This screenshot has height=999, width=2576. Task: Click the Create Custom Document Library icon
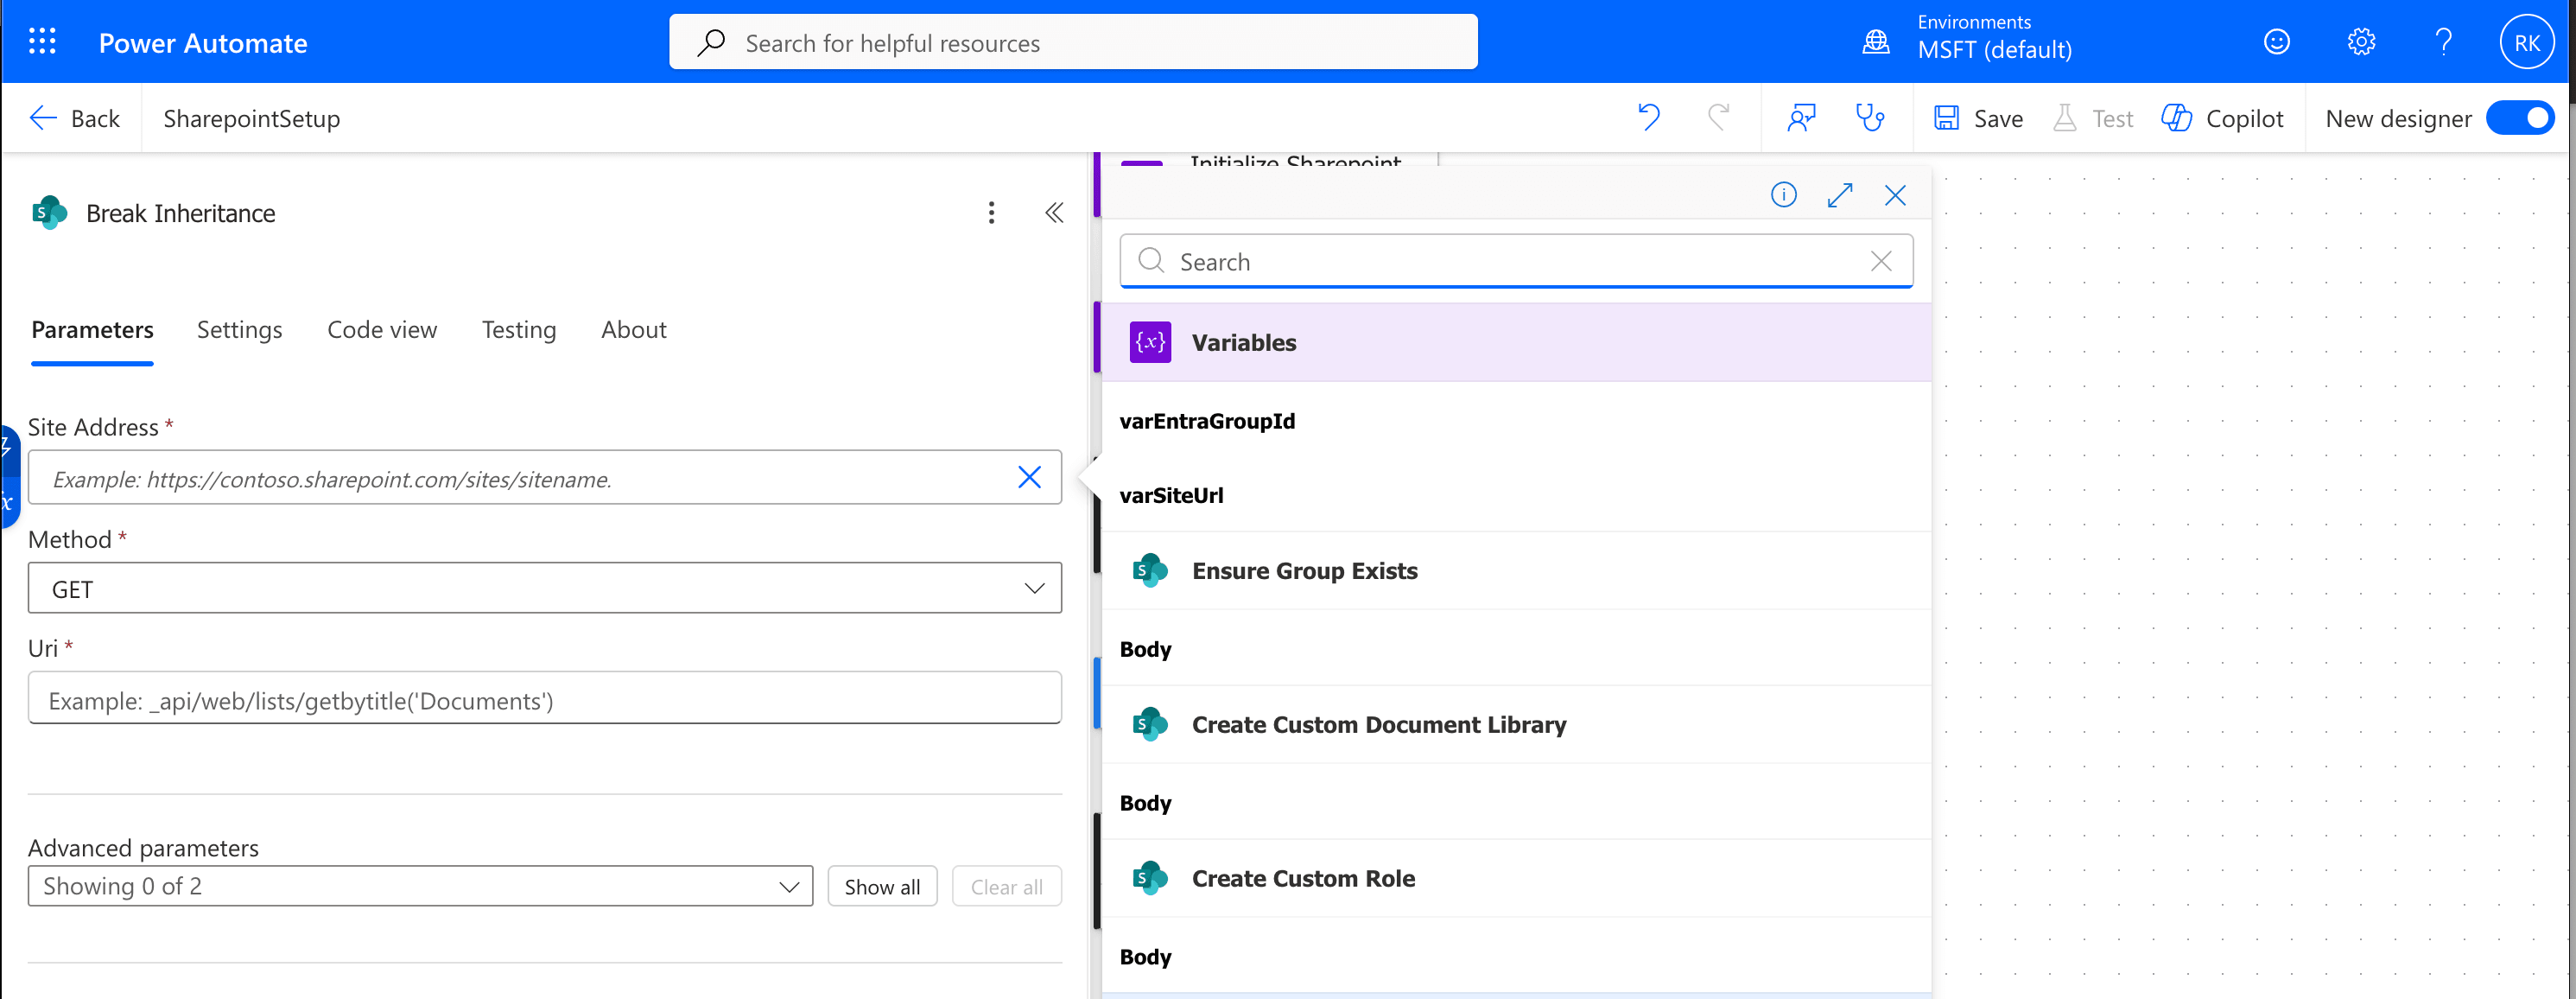(1150, 724)
